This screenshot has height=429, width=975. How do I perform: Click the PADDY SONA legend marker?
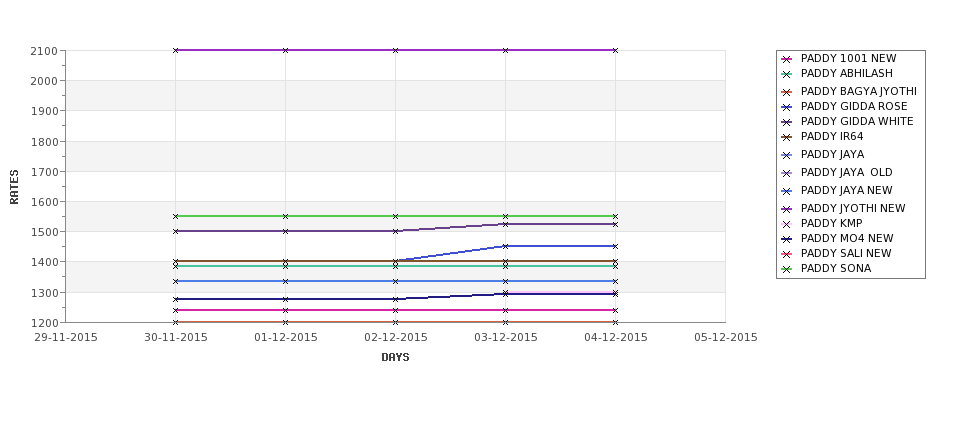coord(787,269)
